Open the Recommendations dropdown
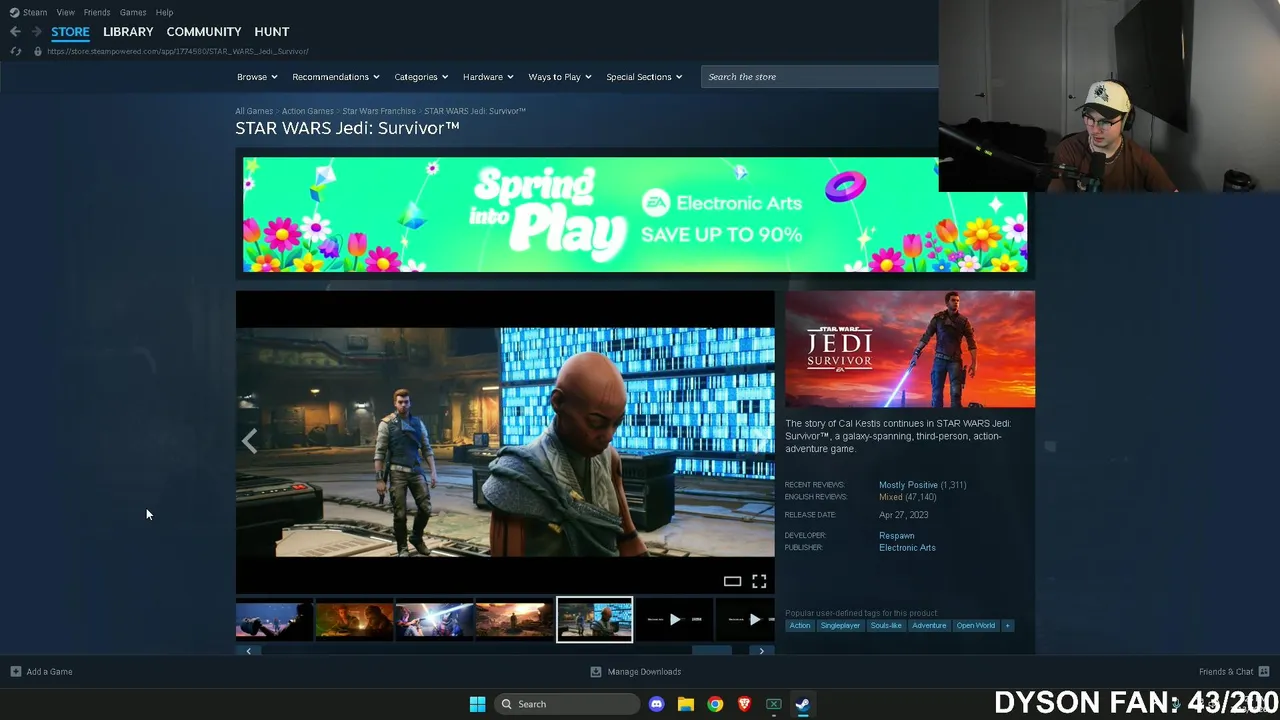 335,77
